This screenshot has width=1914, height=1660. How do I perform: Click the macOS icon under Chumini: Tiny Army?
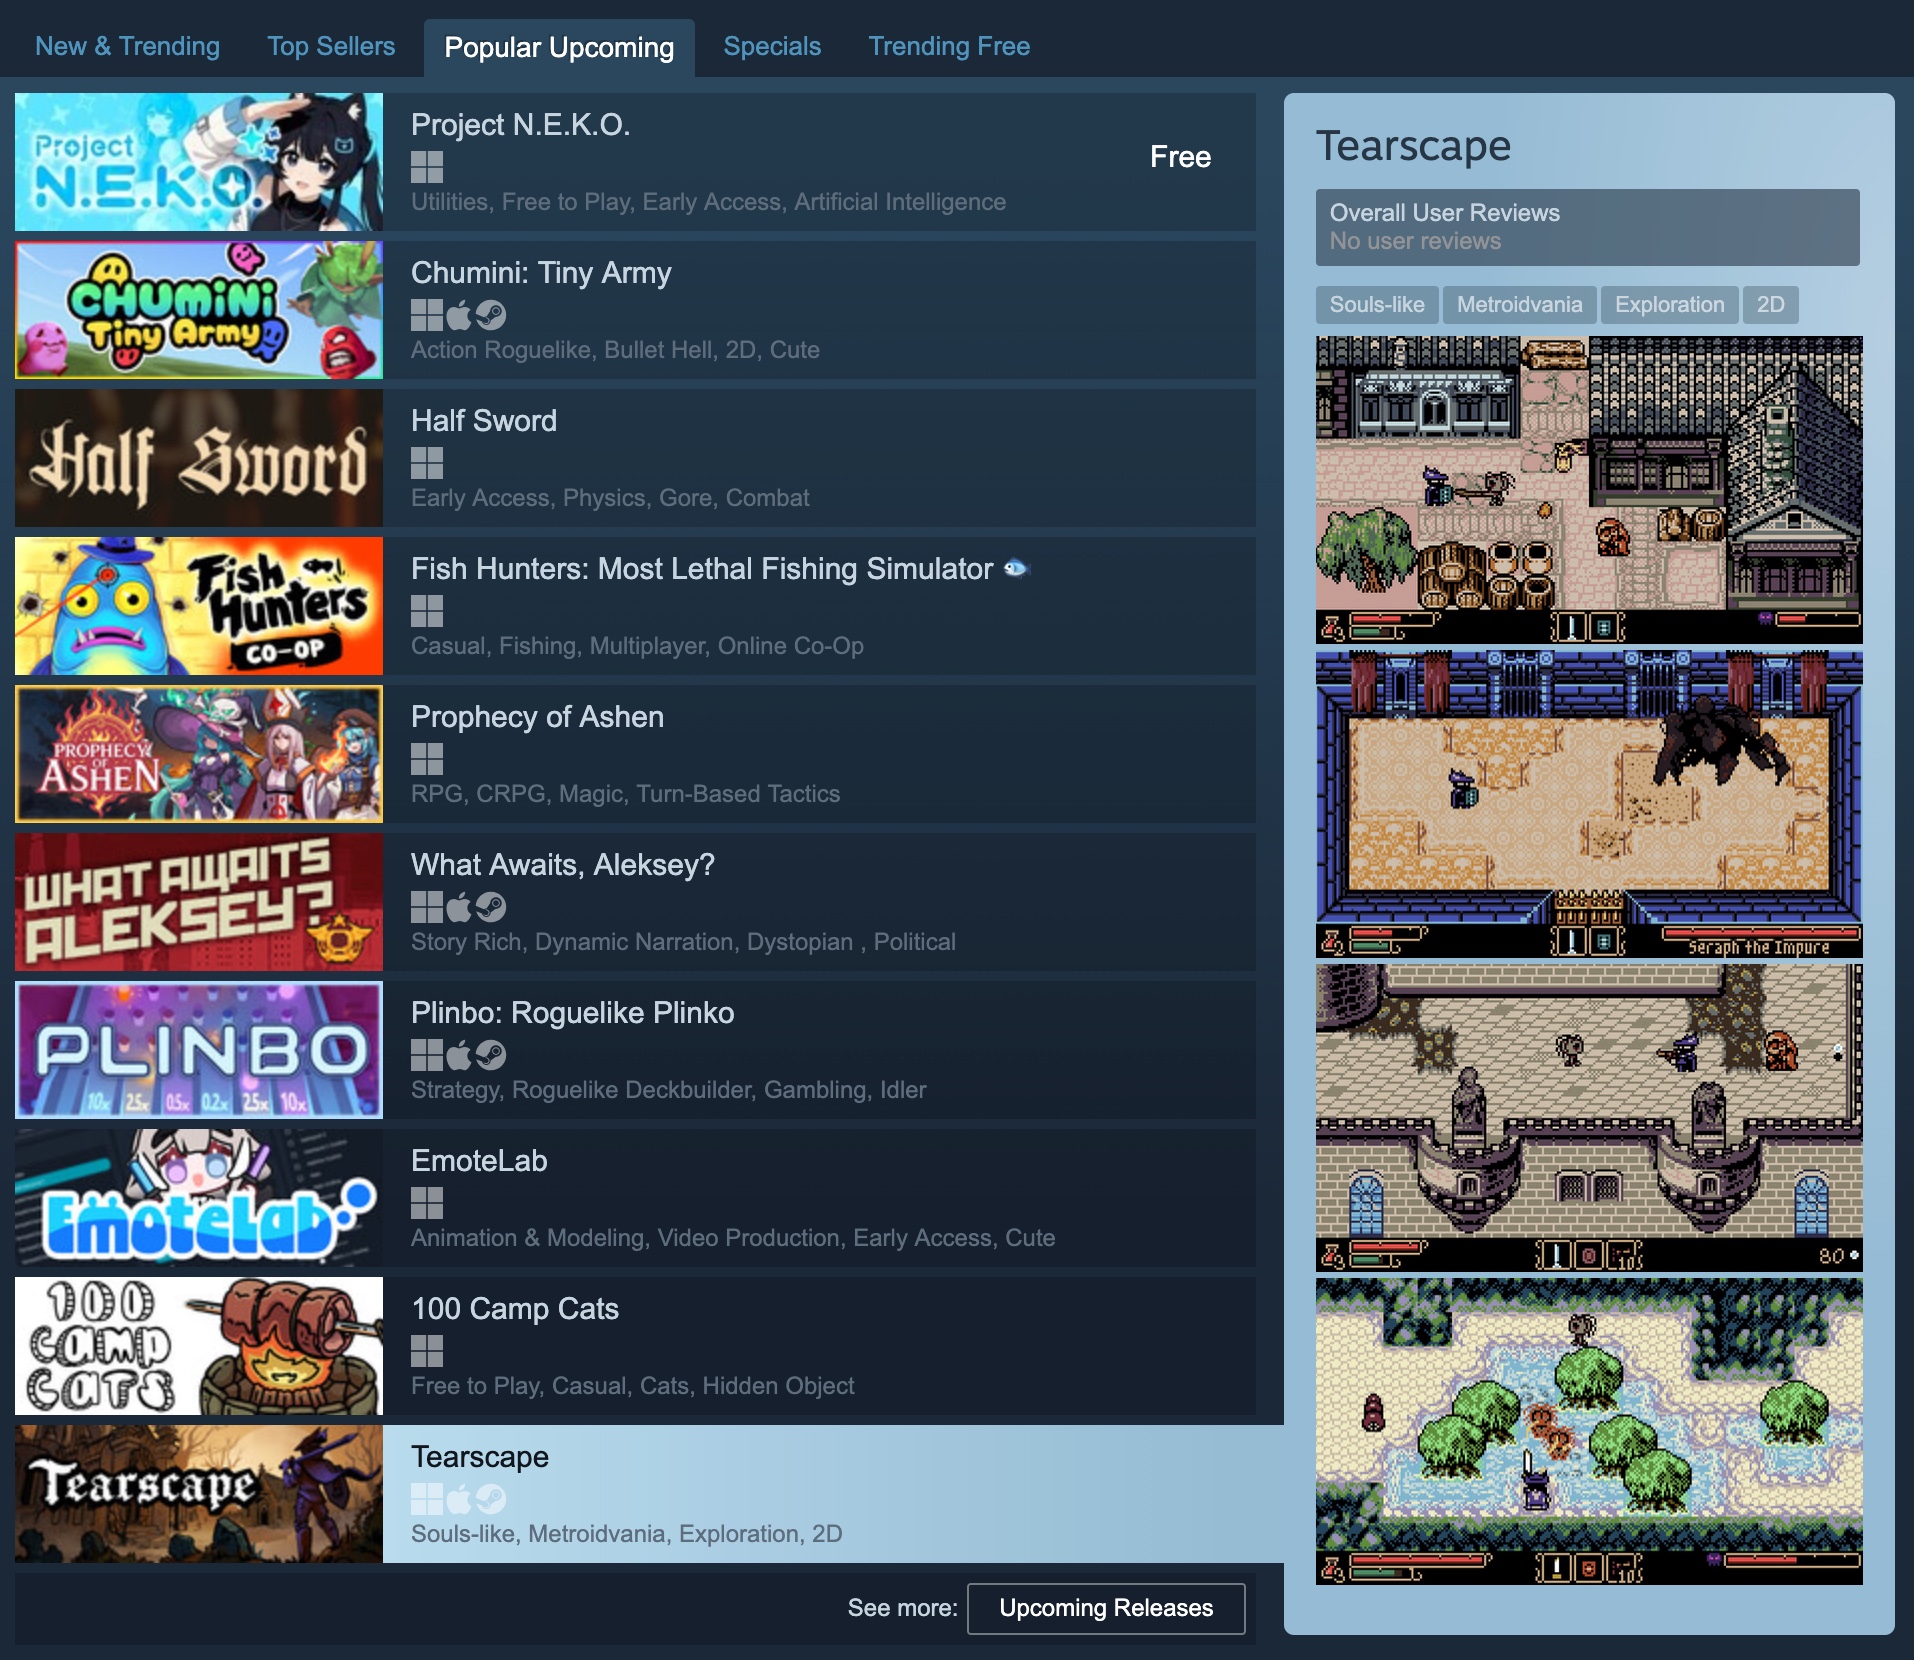pyautogui.click(x=459, y=315)
